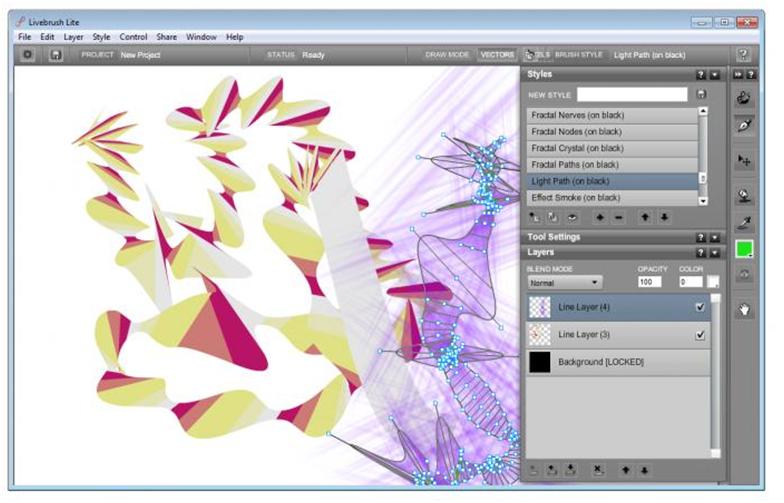Screen dimensions: 784x503
Task: Click the second icon in the Layers bottom bar
Action: tap(552, 470)
